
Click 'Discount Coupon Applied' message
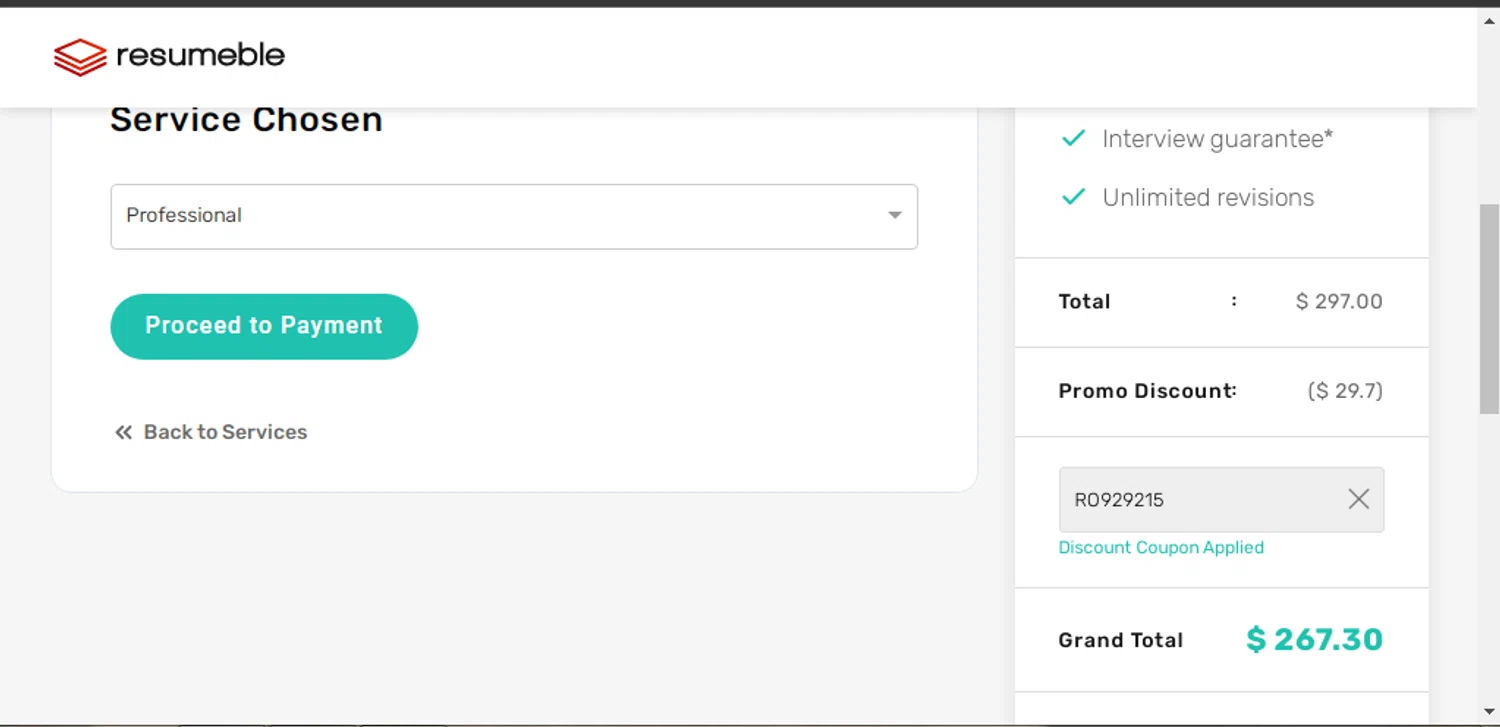[x=1161, y=548]
